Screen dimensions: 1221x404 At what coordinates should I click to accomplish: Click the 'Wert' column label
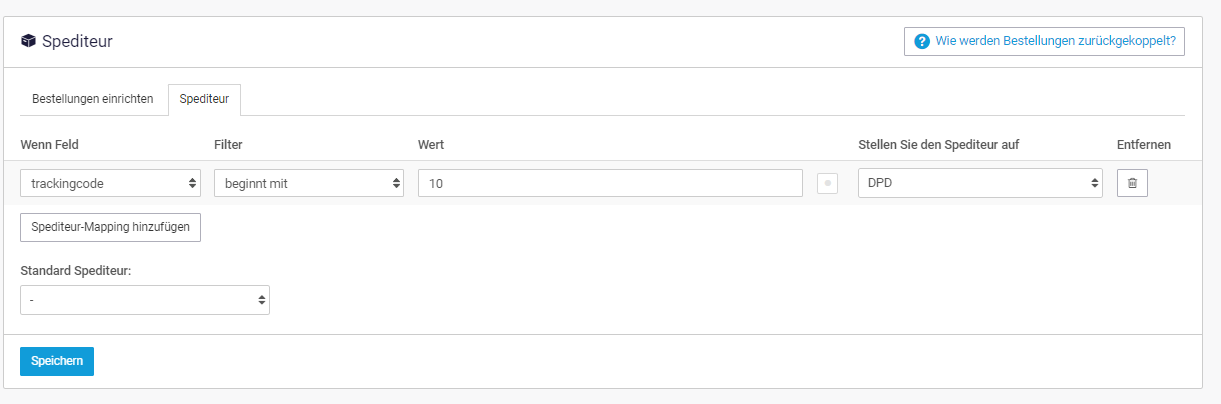pyautogui.click(x=431, y=145)
